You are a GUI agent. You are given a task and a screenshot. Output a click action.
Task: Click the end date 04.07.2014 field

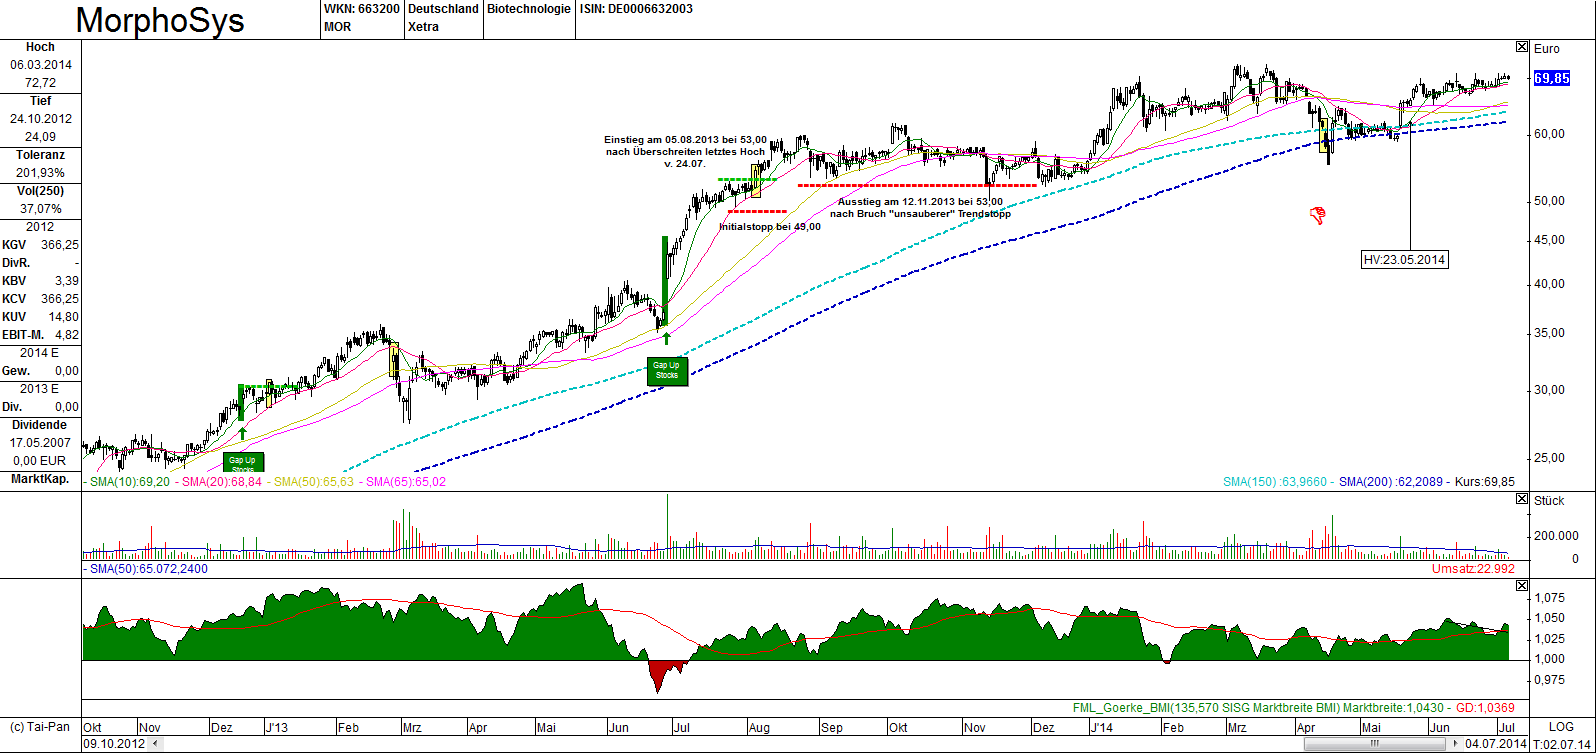(1496, 744)
